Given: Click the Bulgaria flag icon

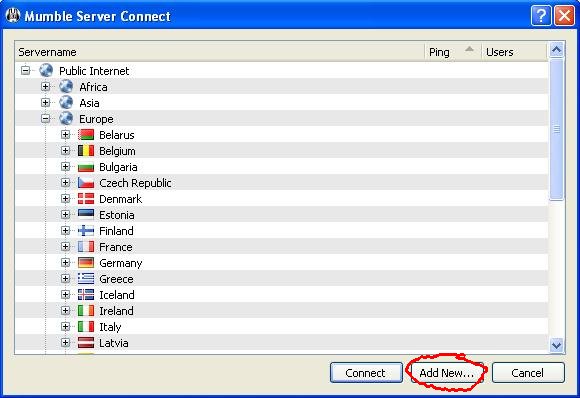Looking at the screenshot, I should click(86, 167).
